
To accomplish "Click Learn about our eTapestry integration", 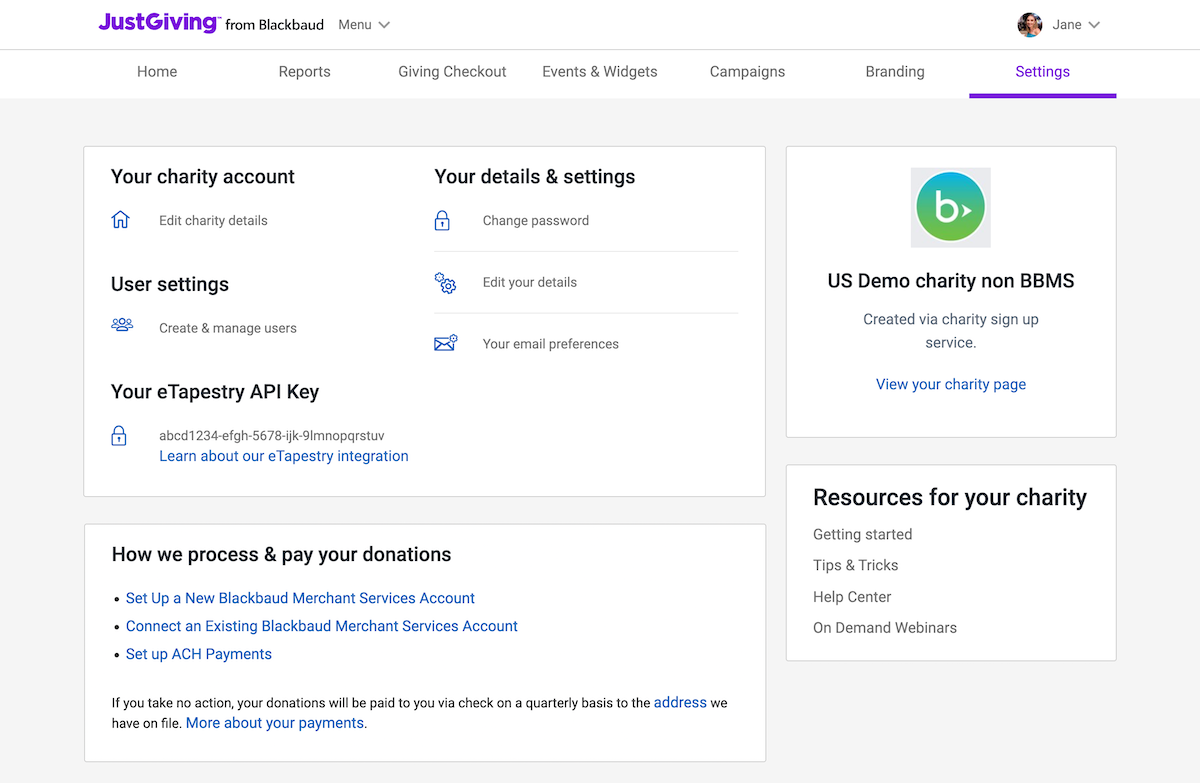I will click(x=284, y=456).
